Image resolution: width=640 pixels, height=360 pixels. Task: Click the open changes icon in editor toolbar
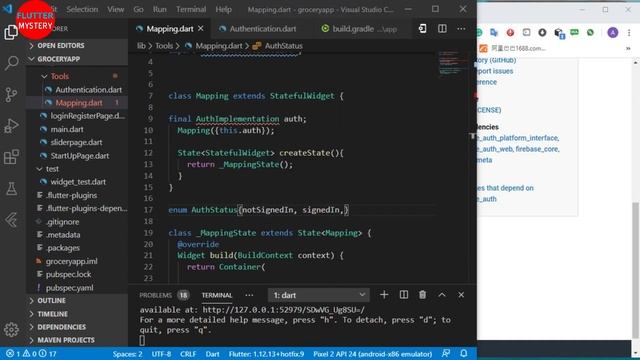click(x=422, y=29)
